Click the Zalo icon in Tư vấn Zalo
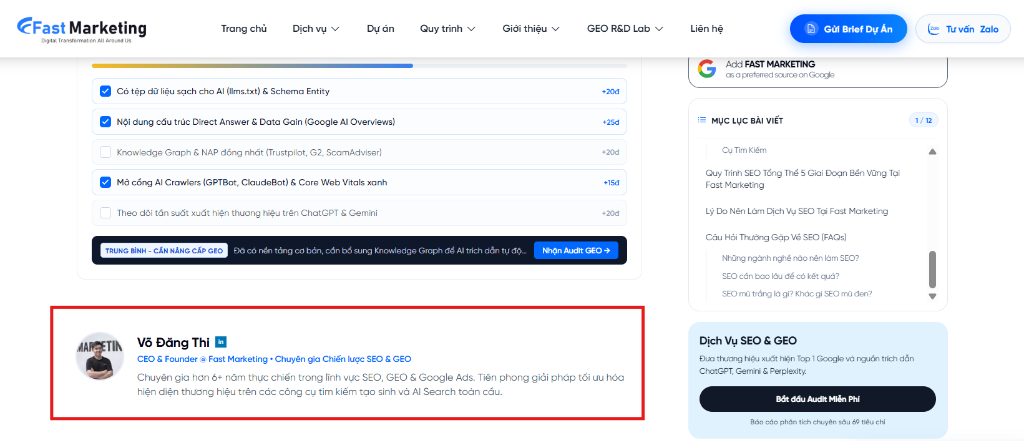 point(934,29)
